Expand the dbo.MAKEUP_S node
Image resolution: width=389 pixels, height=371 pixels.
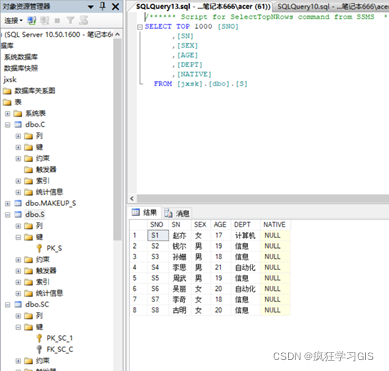point(8,203)
